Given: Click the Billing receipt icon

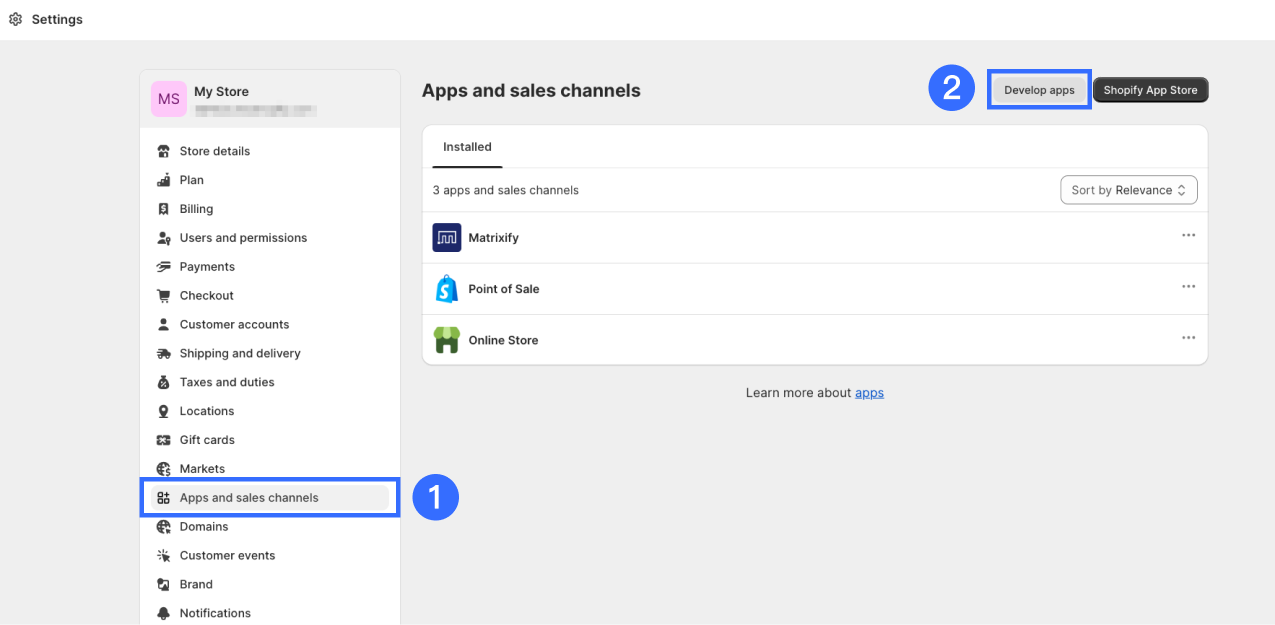Looking at the screenshot, I should (164, 209).
